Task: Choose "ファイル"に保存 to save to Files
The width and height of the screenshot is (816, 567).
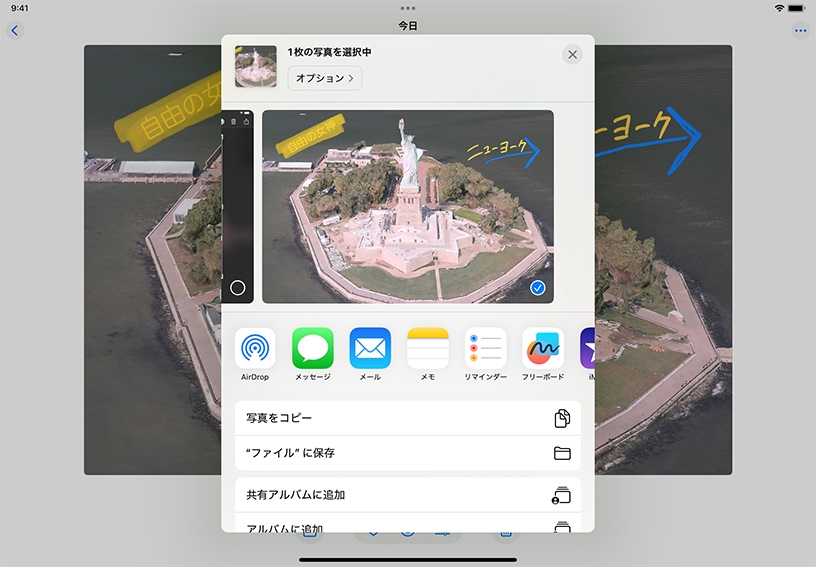Action: [x=407, y=453]
